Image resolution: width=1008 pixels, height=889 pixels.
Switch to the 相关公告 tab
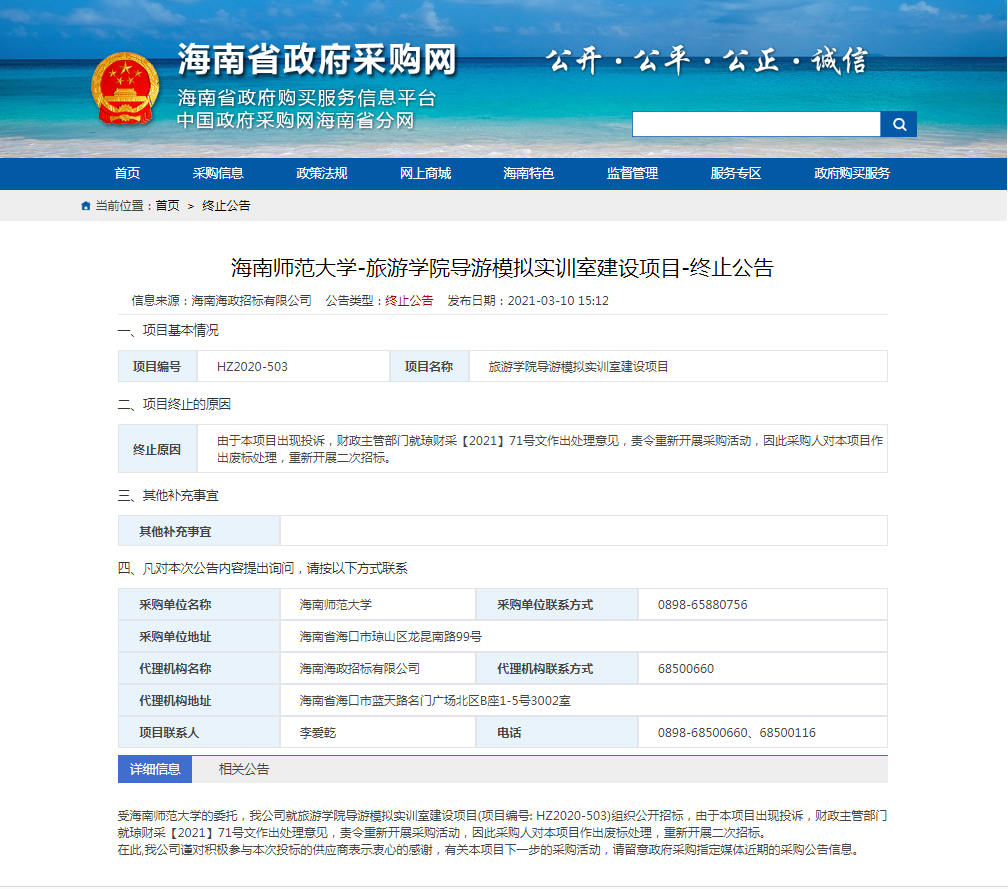244,769
